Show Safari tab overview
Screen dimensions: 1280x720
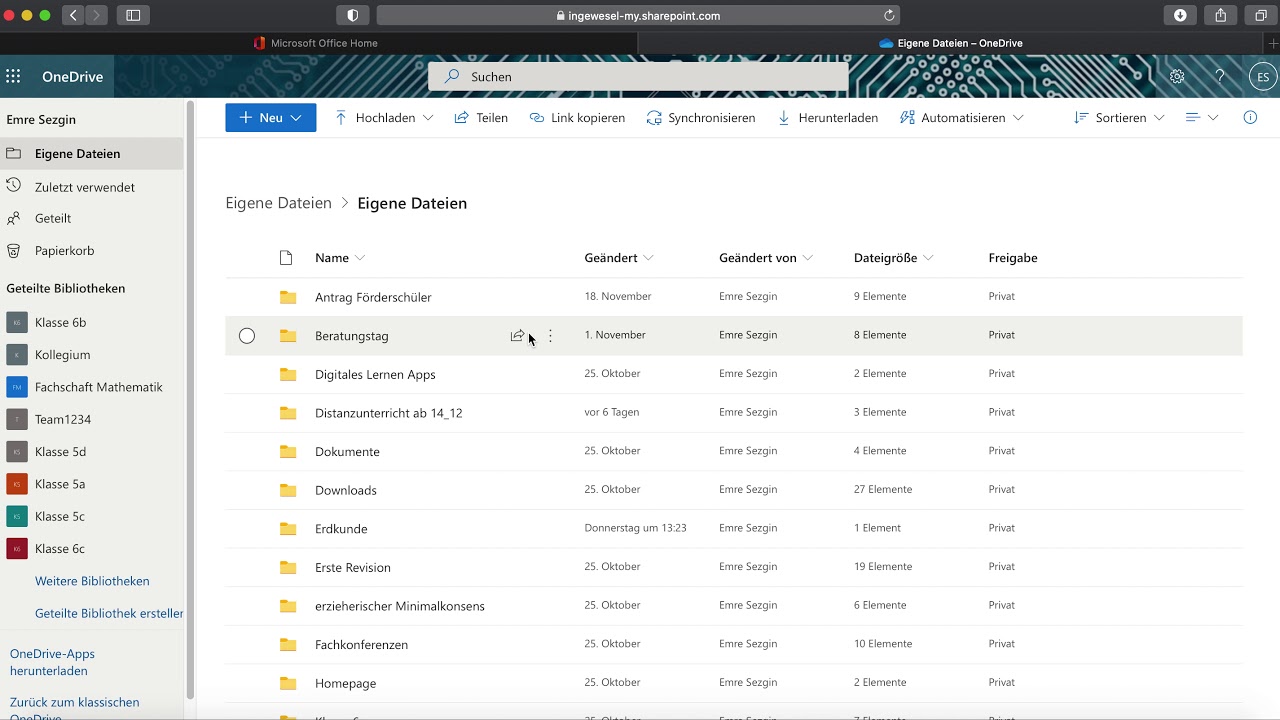pos(1261,15)
